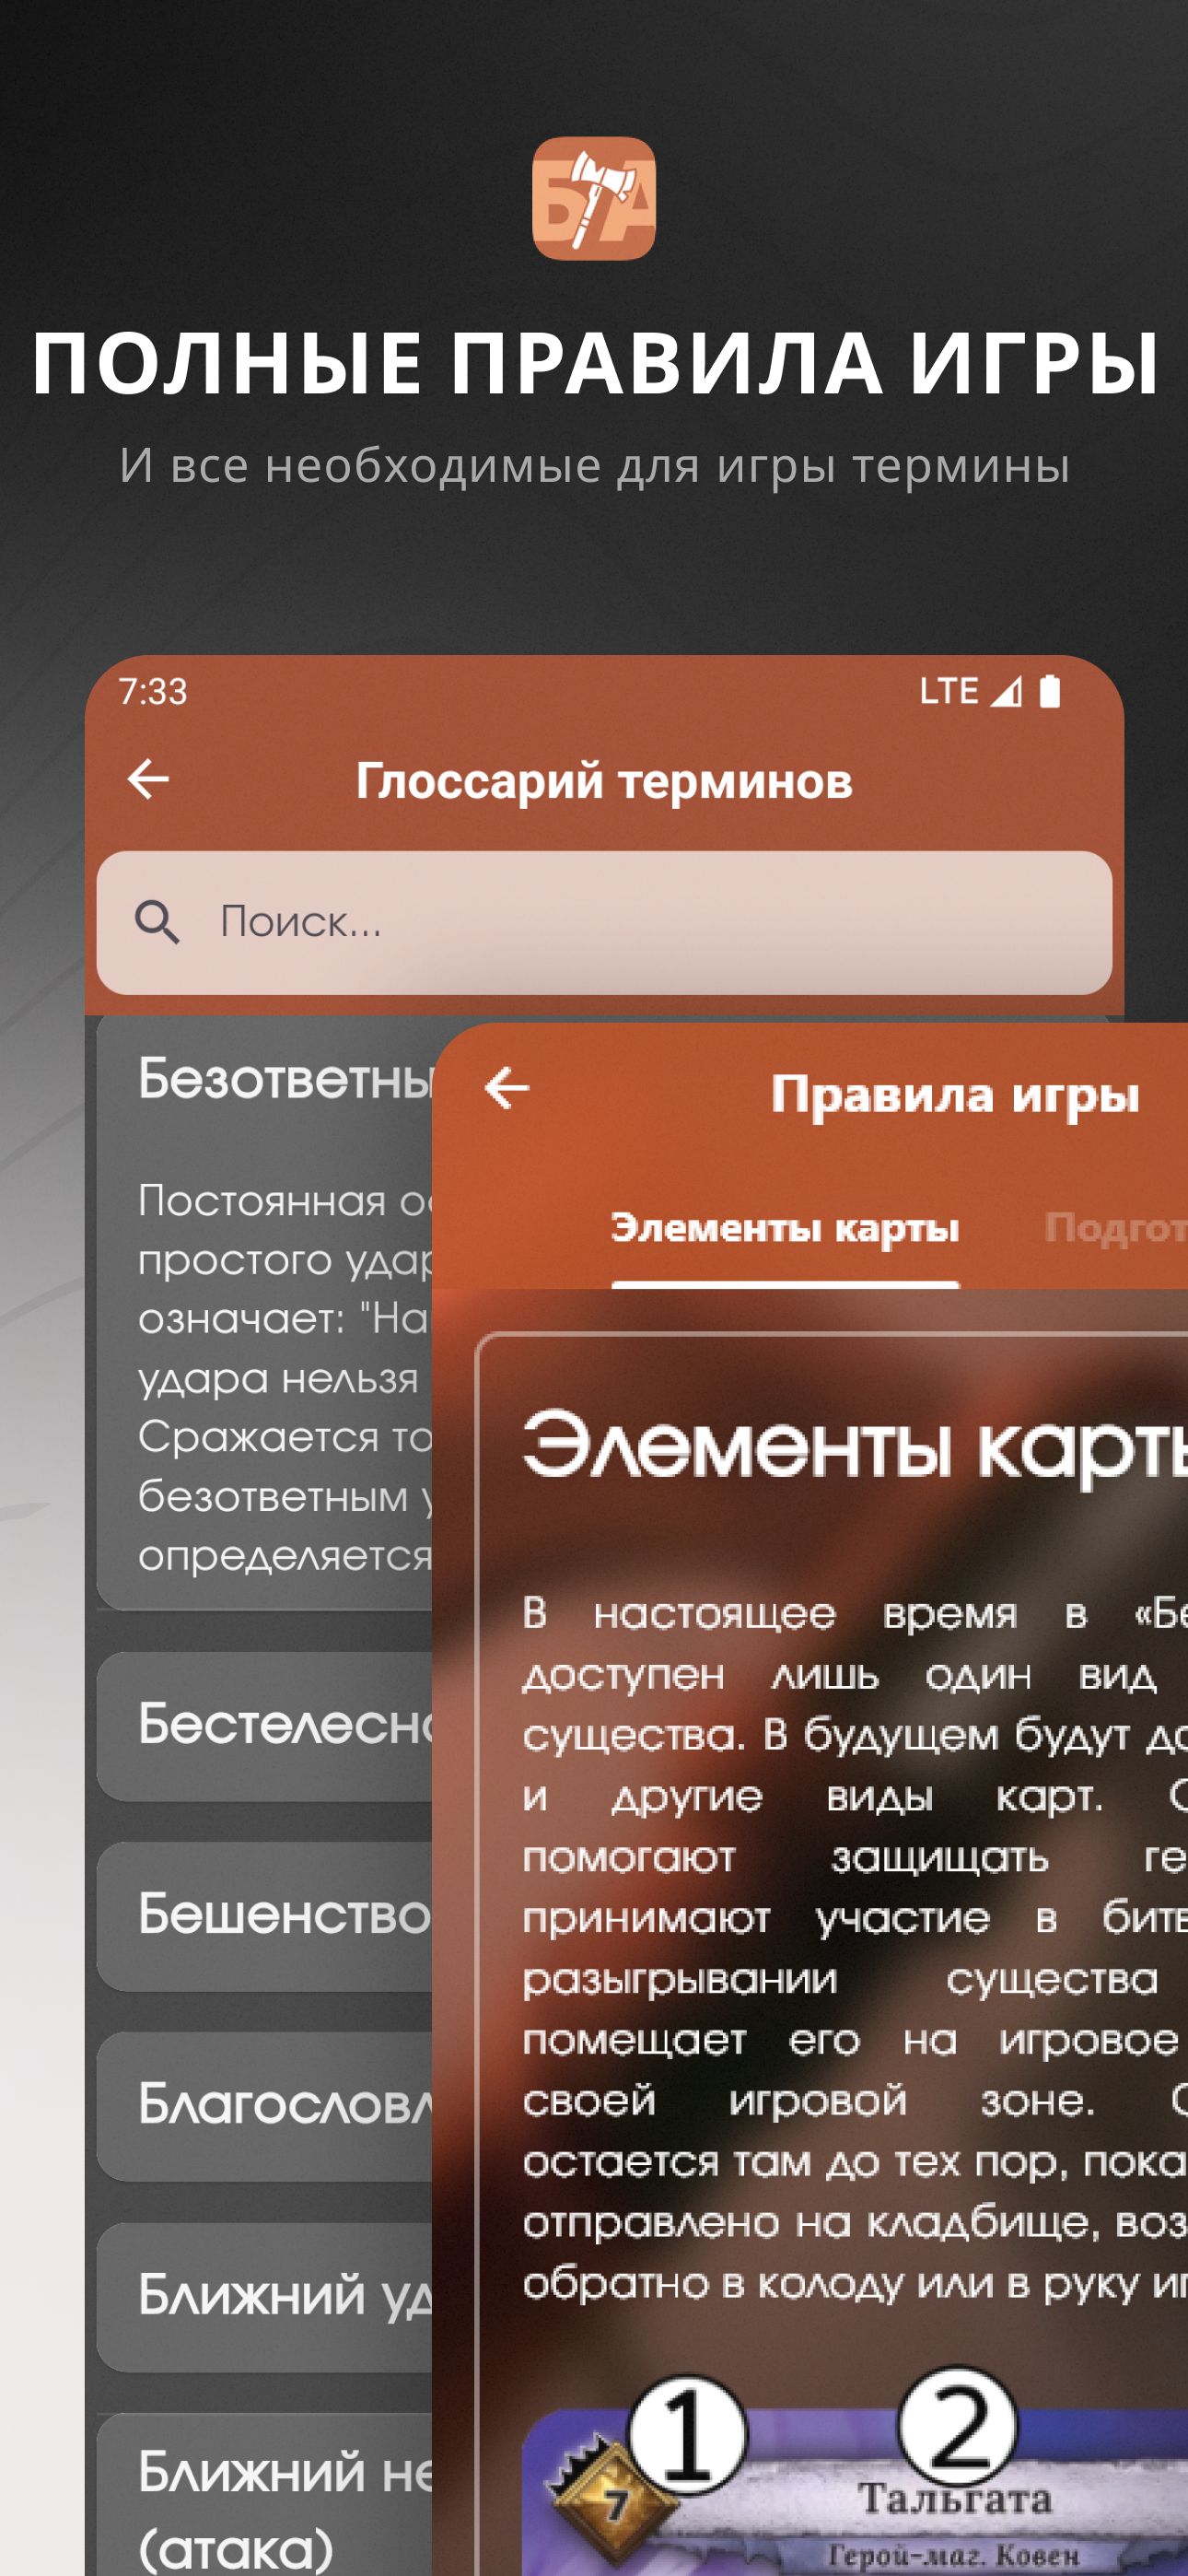Open the Подгот... tab

1115,1228
